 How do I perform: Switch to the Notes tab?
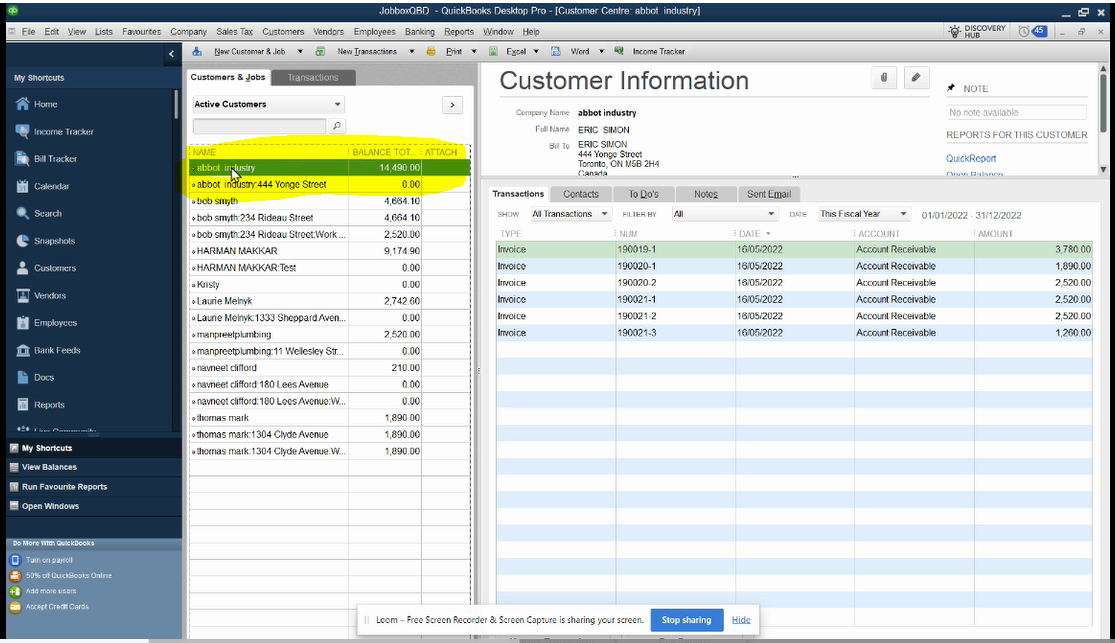705,194
